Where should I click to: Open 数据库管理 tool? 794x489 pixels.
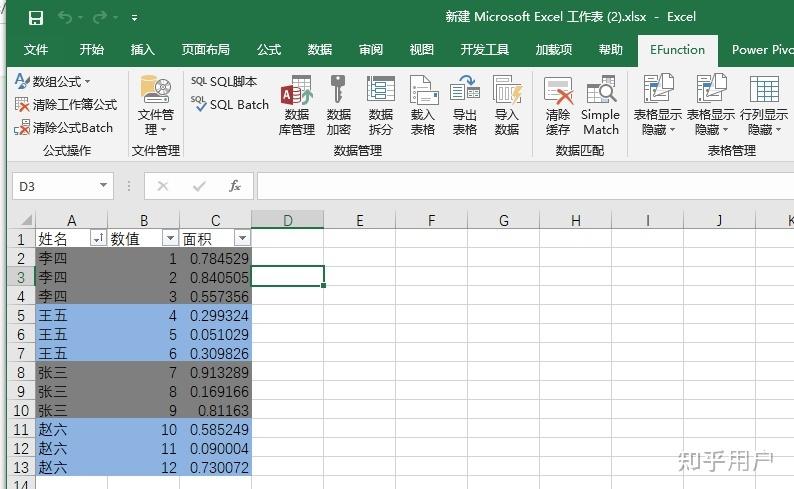tap(297, 106)
